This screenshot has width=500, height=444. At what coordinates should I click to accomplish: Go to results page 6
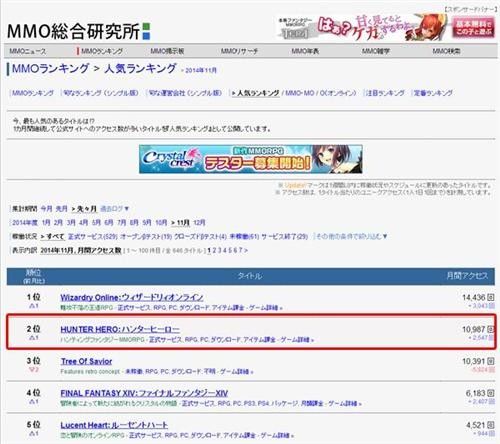click(235, 250)
